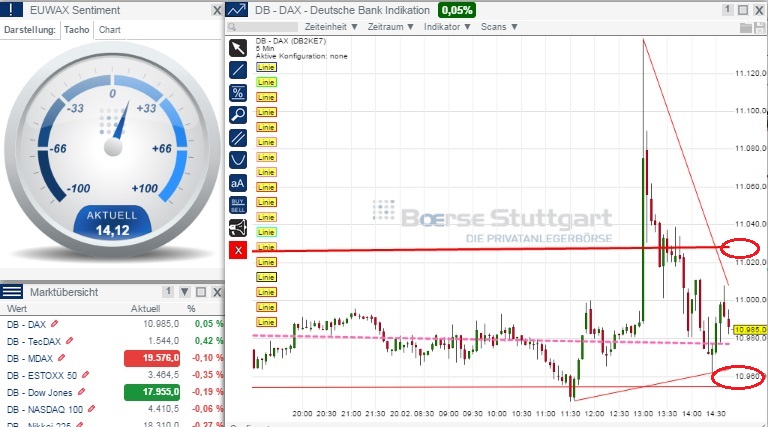Click the megaphone alert tool
The image size is (768, 427).
[x=238, y=228]
